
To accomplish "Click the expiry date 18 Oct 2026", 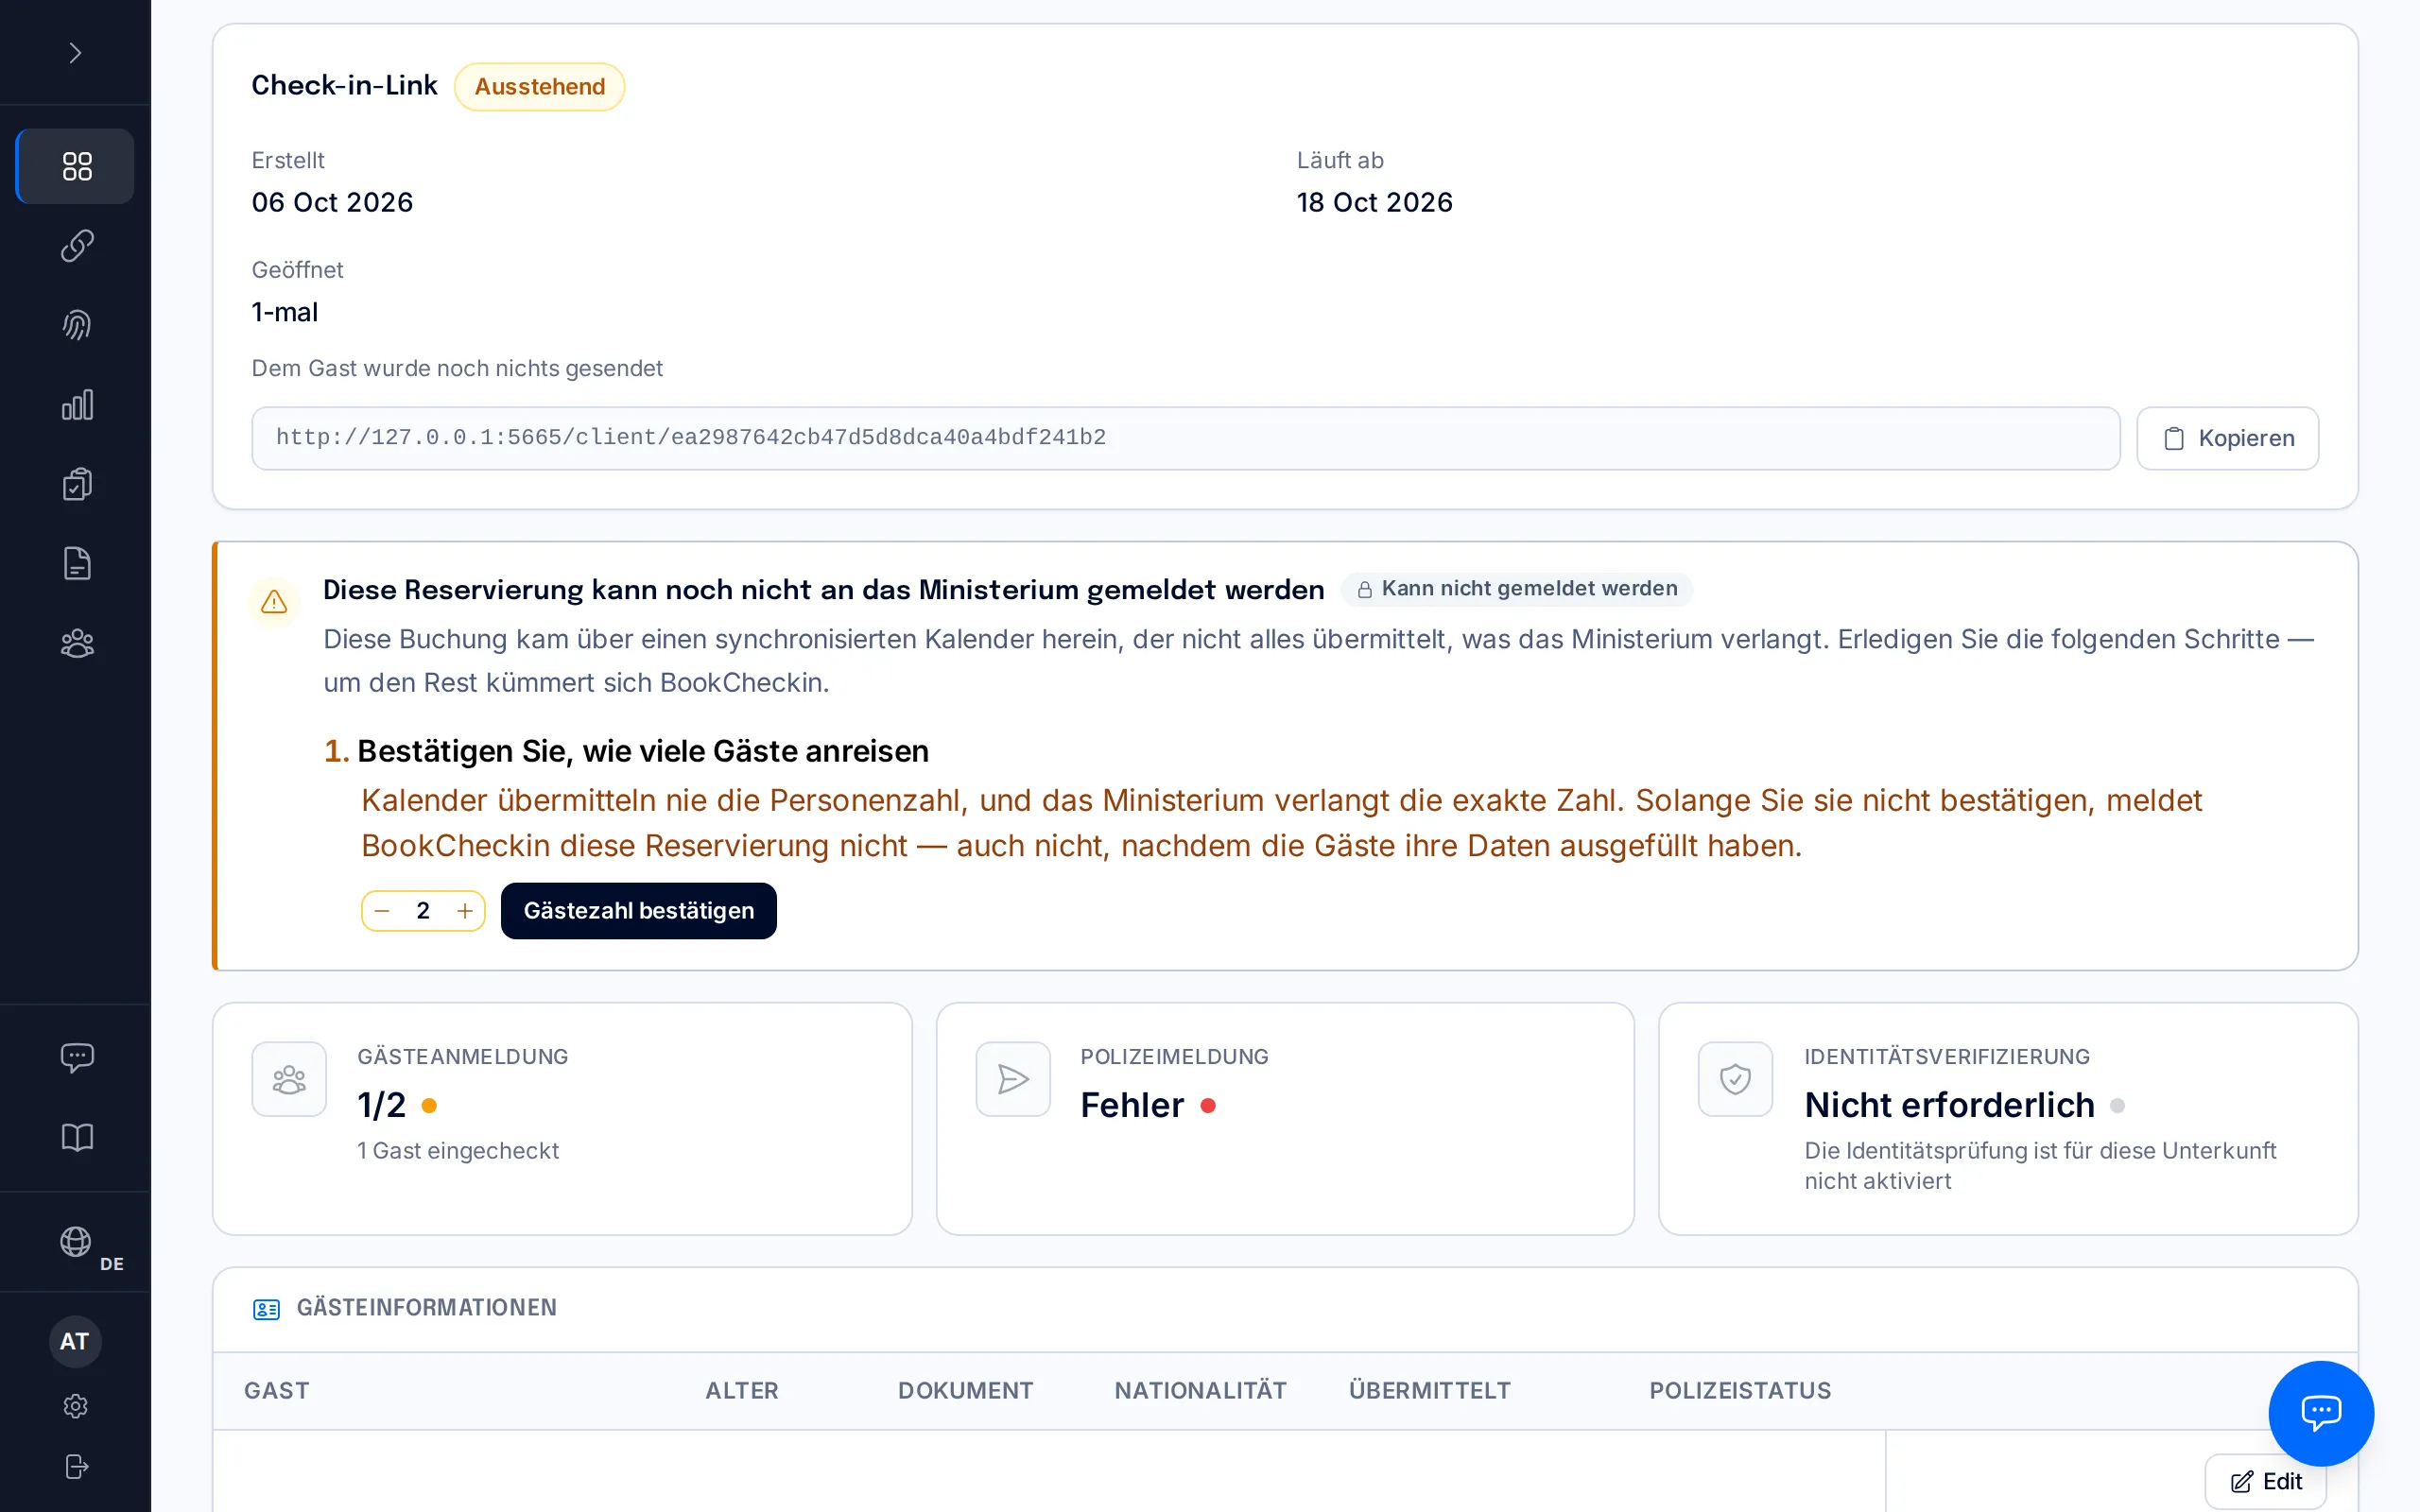I will [1374, 203].
